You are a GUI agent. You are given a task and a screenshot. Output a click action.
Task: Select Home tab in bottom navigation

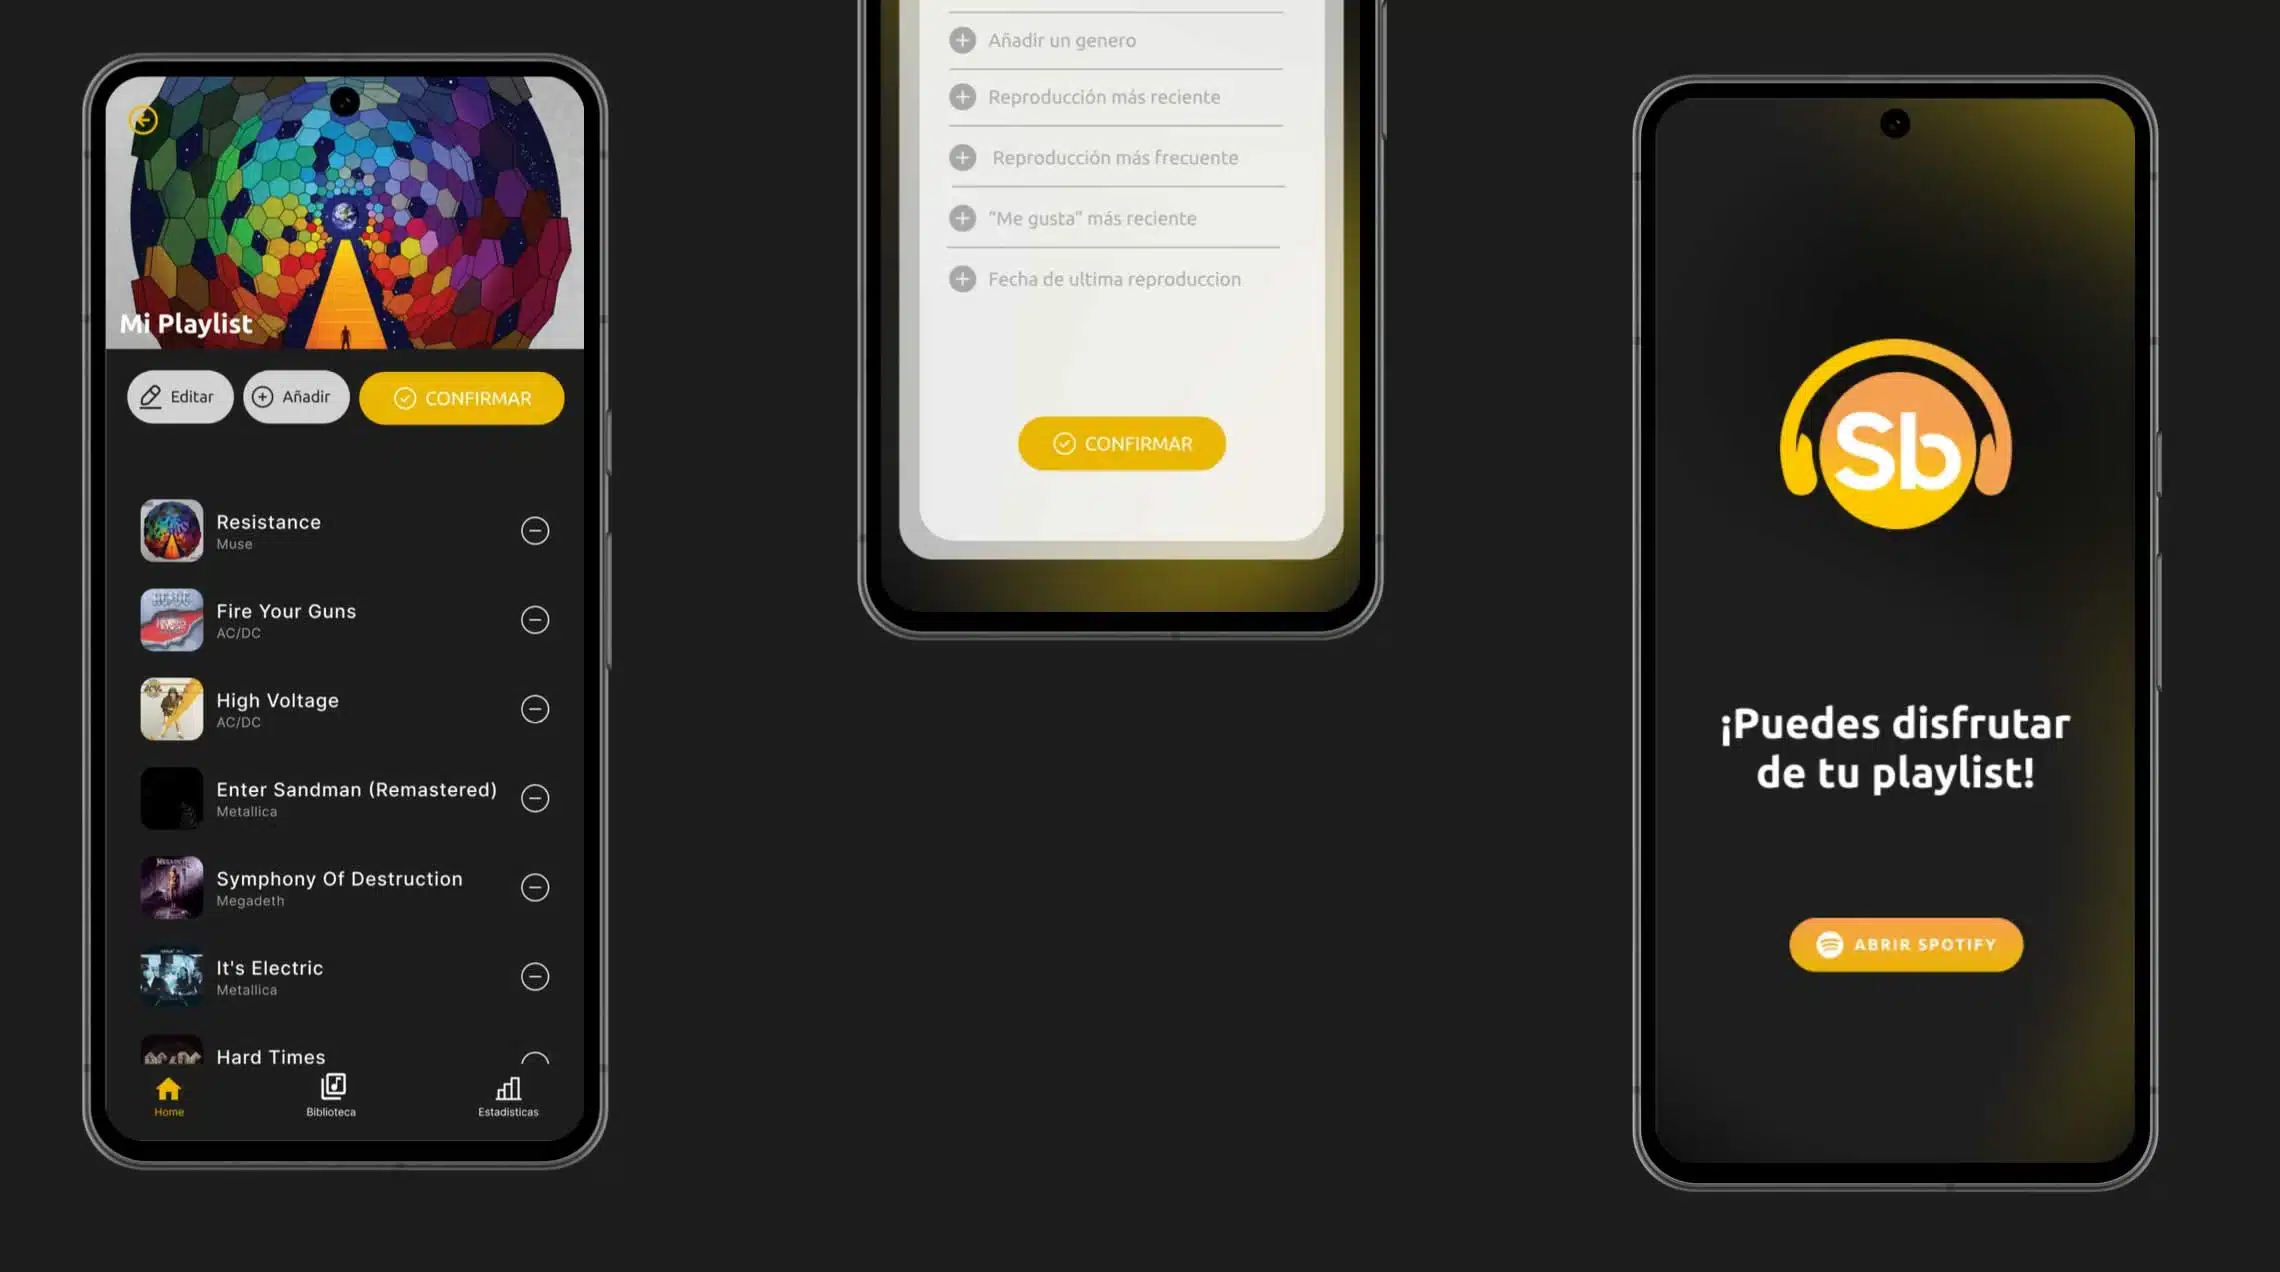tap(168, 1093)
